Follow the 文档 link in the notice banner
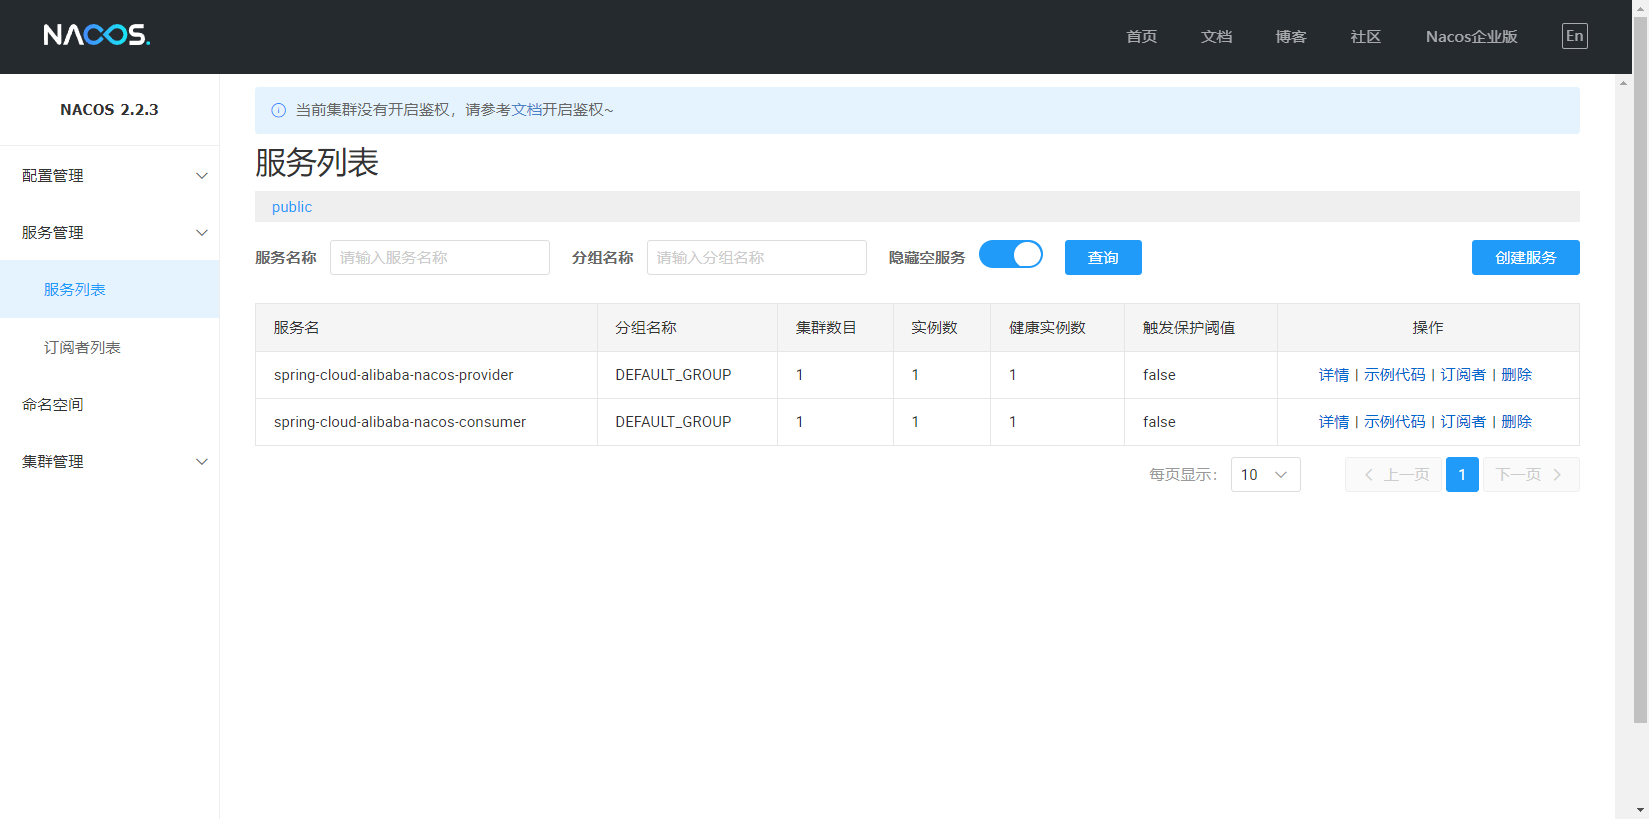Image resolution: width=1649 pixels, height=819 pixels. point(527,110)
